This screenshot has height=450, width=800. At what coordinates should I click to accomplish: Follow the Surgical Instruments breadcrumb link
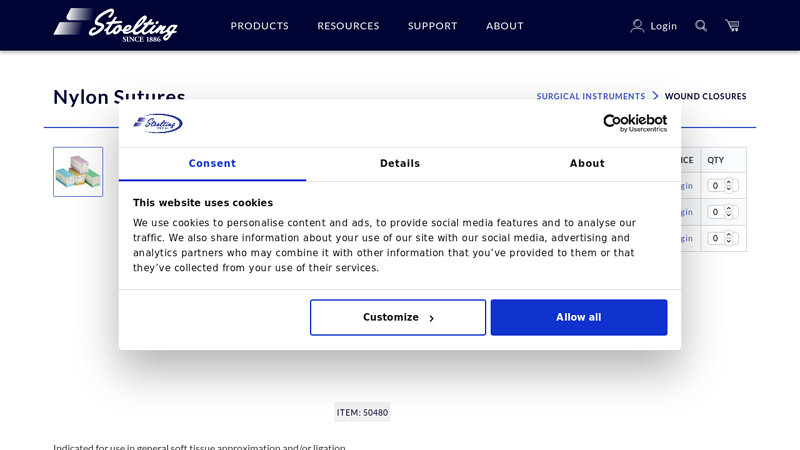click(x=590, y=97)
